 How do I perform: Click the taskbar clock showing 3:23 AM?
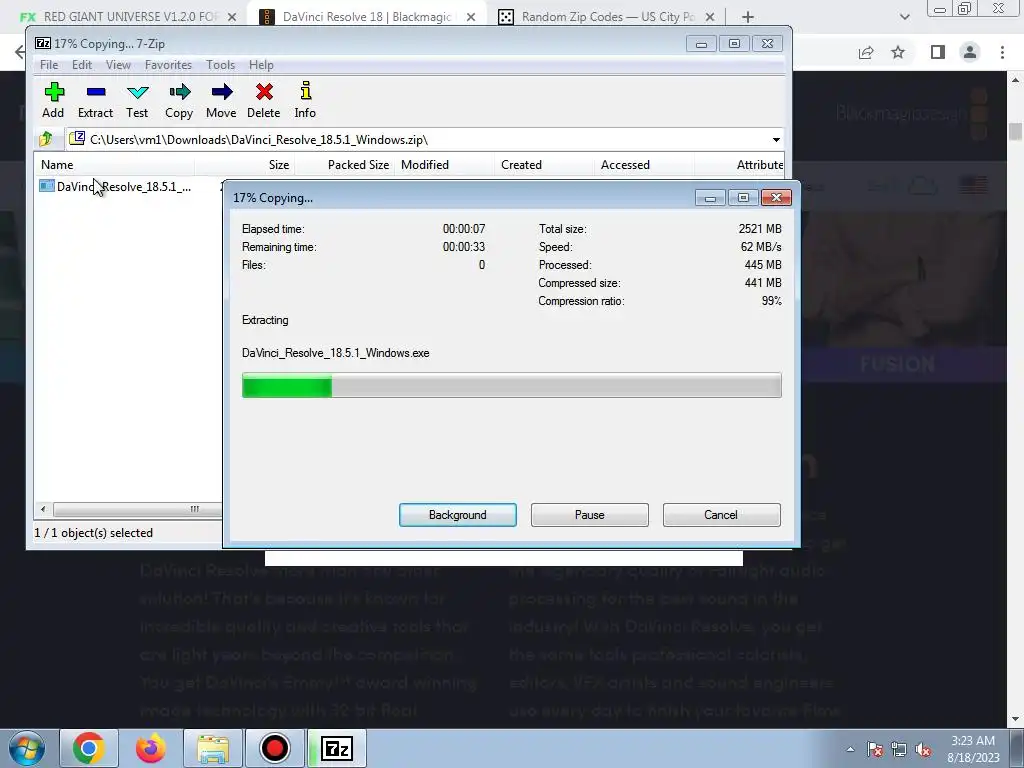[x=973, y=749]
